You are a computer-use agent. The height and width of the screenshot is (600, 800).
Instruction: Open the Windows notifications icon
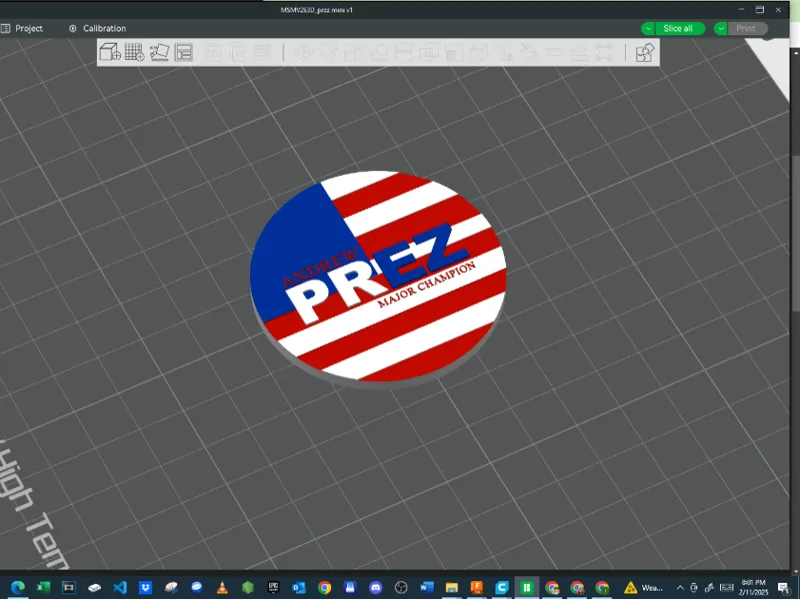point(784,588)
